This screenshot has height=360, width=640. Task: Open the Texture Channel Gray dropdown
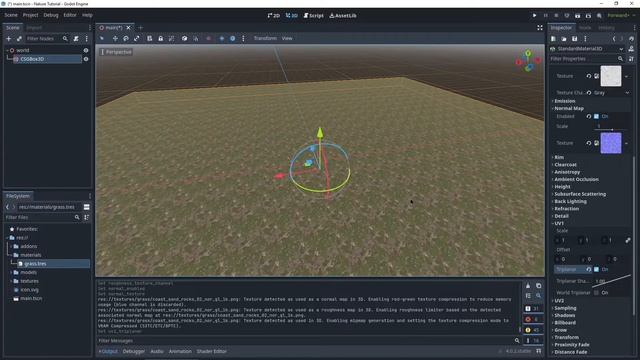(x=611, y=93)
